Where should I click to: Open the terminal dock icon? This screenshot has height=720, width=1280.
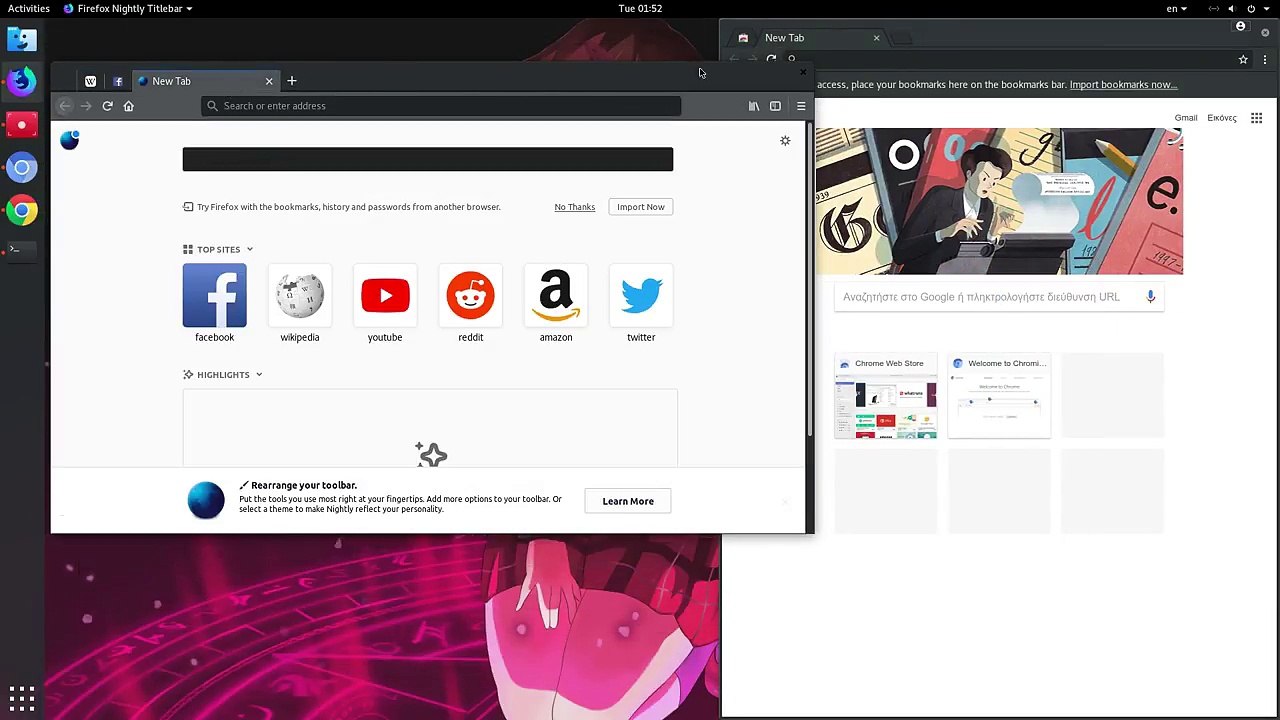point(22,249)
